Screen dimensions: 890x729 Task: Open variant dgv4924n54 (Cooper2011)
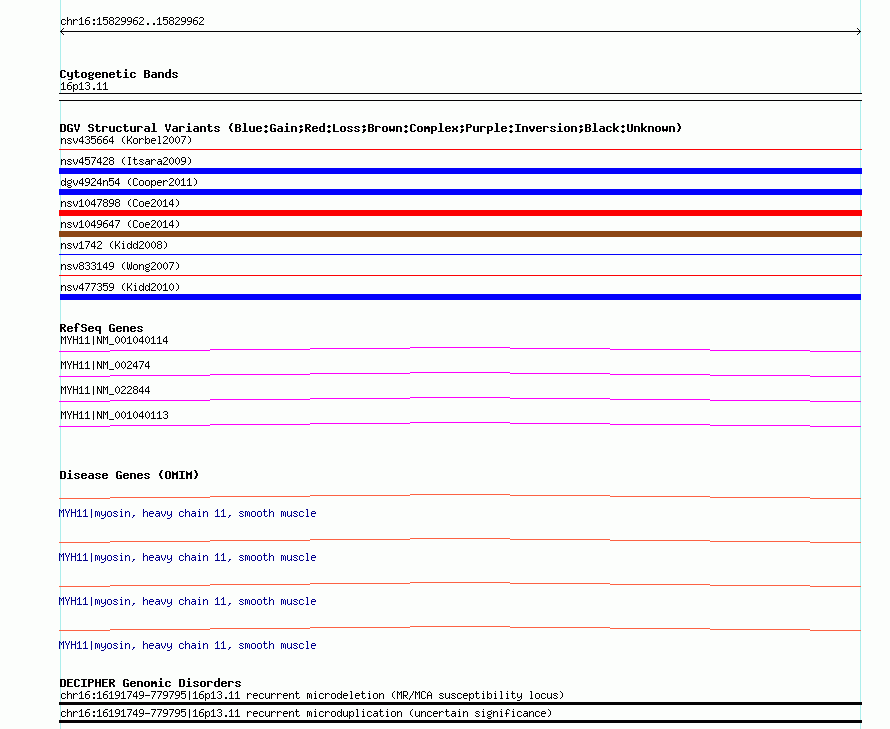pyautogui.click(x=129, y=182)
